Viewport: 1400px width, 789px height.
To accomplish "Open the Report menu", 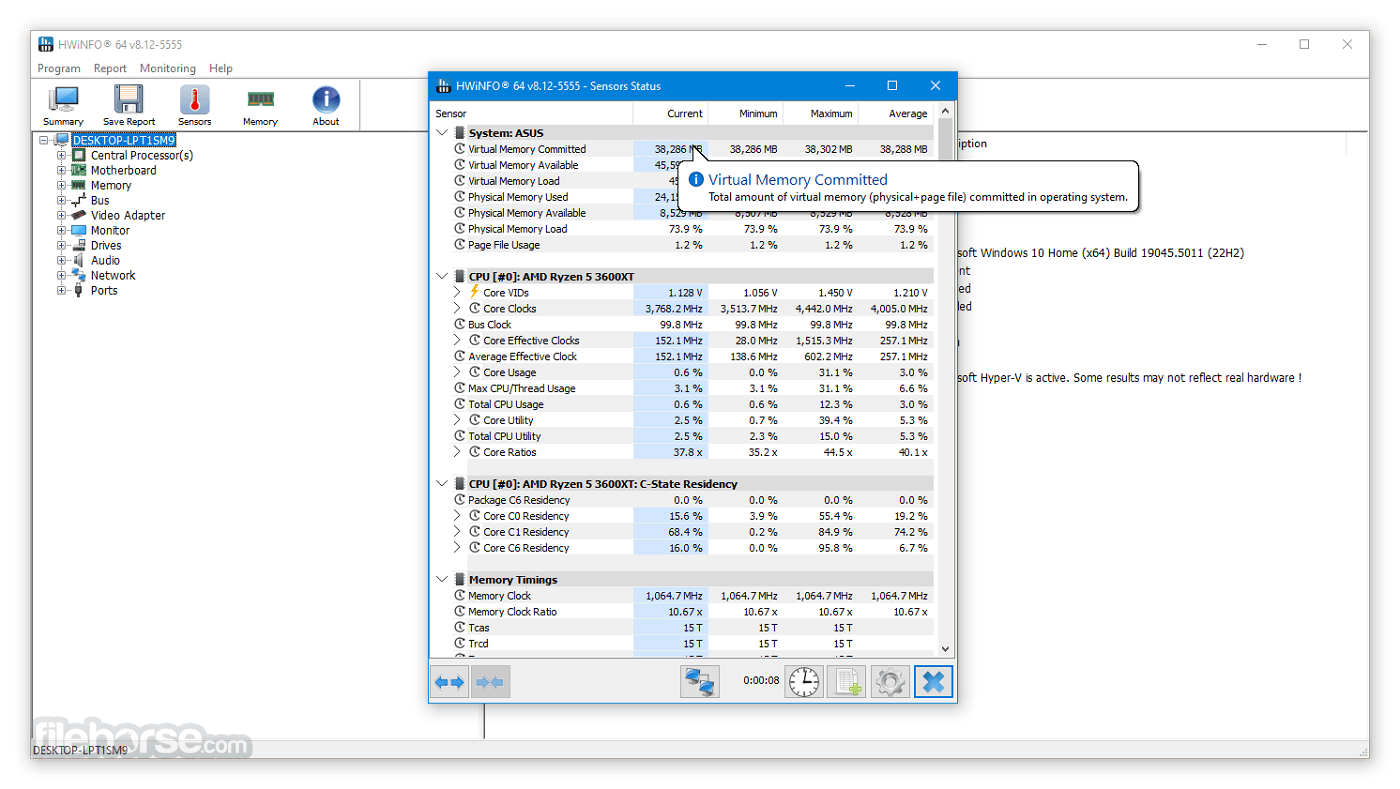I will tap(110, 69).
